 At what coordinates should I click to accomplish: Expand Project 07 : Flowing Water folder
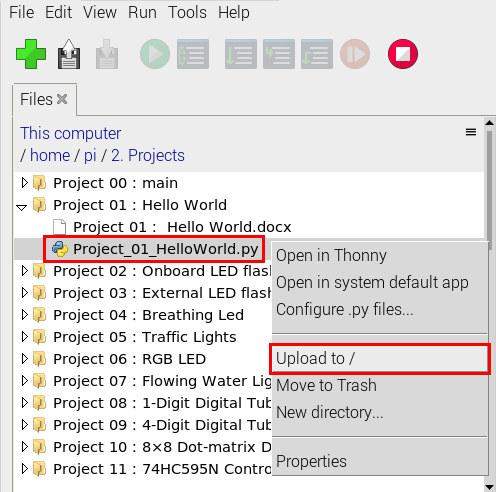tap(24, 381)
